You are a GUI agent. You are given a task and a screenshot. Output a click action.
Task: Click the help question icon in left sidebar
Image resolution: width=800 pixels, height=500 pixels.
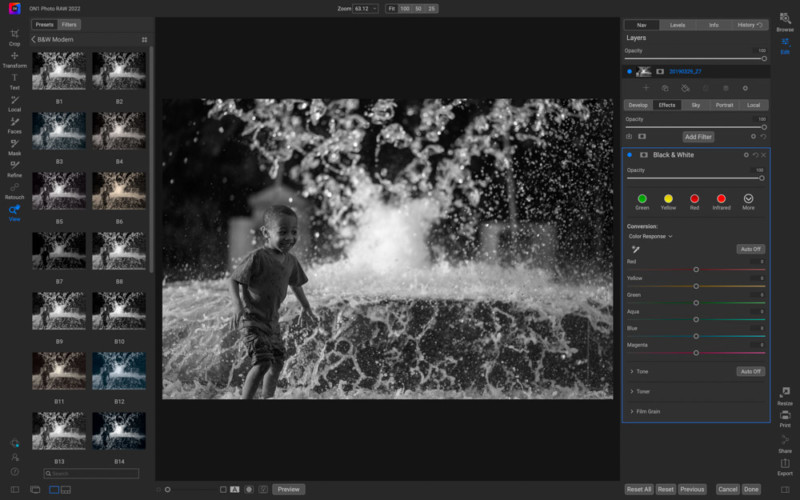(x=15, y=471)
